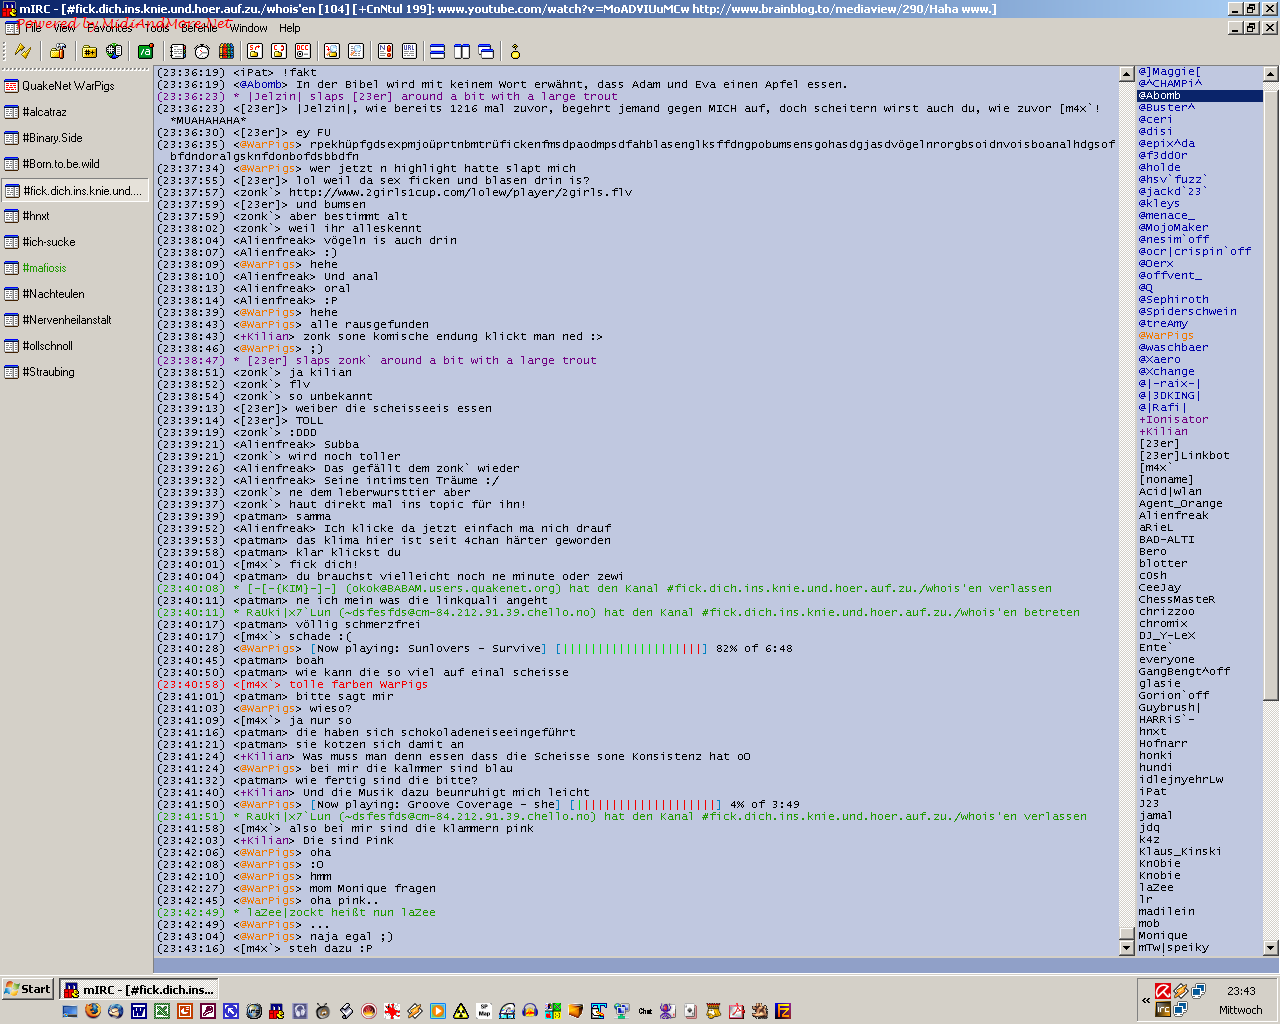Click the Tile Horizontal windows icon

(x=437, y=51)
